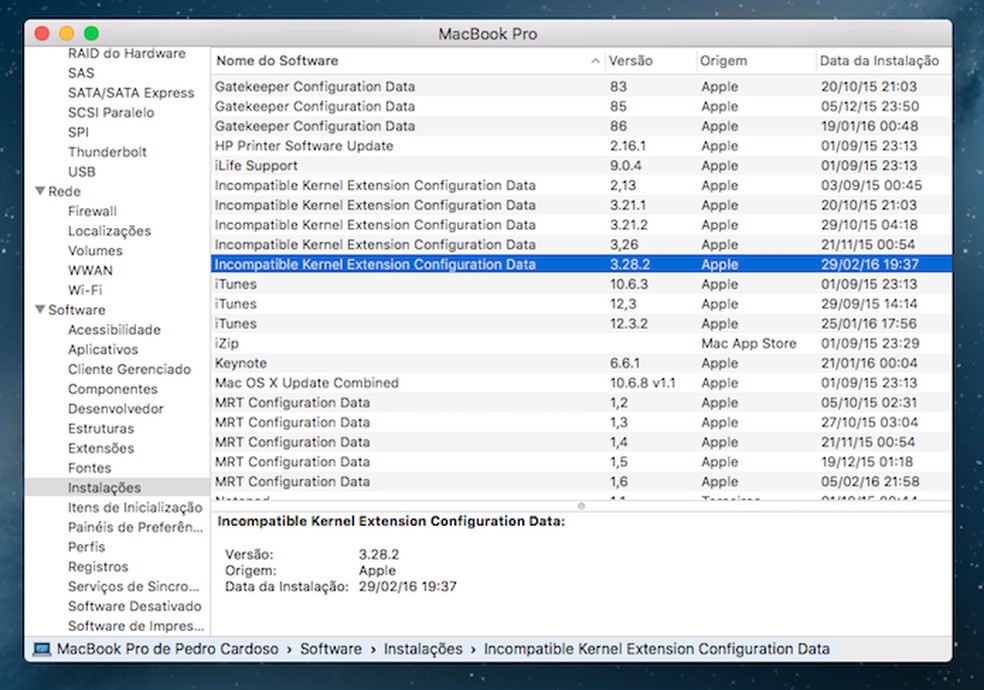The width and height of the screenshot is (984, 690).
Task: Open Software from the breadcrumb path
Action: click(331, 648)
